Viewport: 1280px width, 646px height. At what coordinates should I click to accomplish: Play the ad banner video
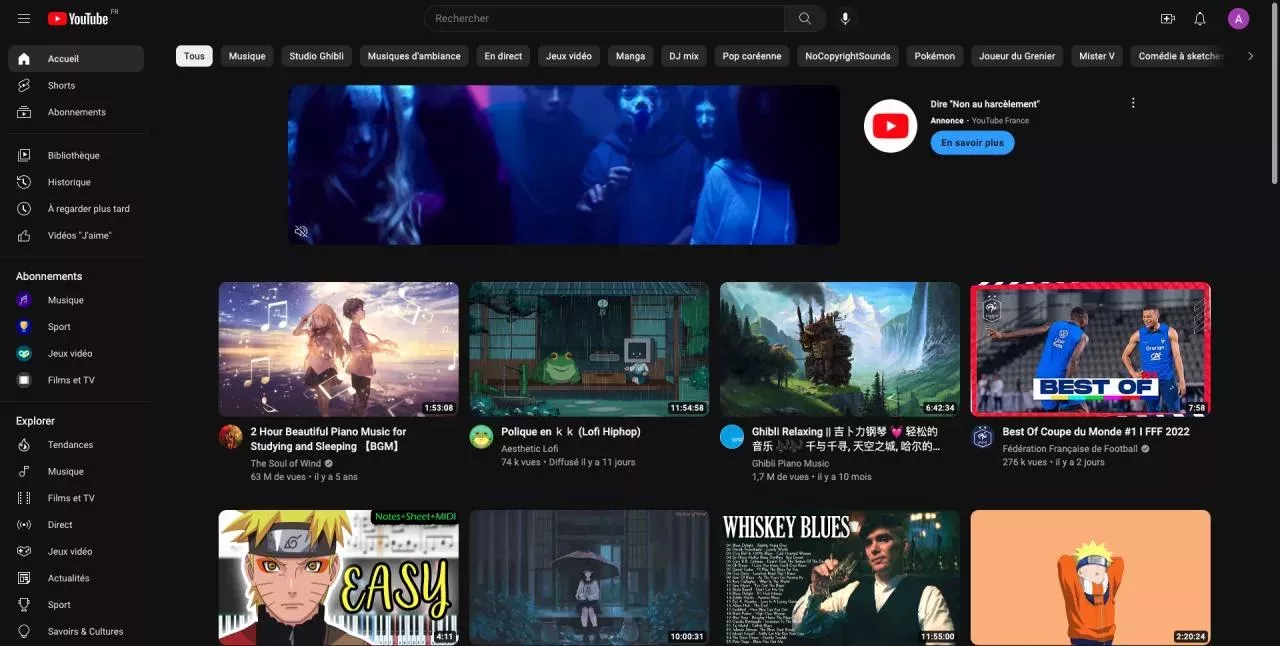point(564,165)
